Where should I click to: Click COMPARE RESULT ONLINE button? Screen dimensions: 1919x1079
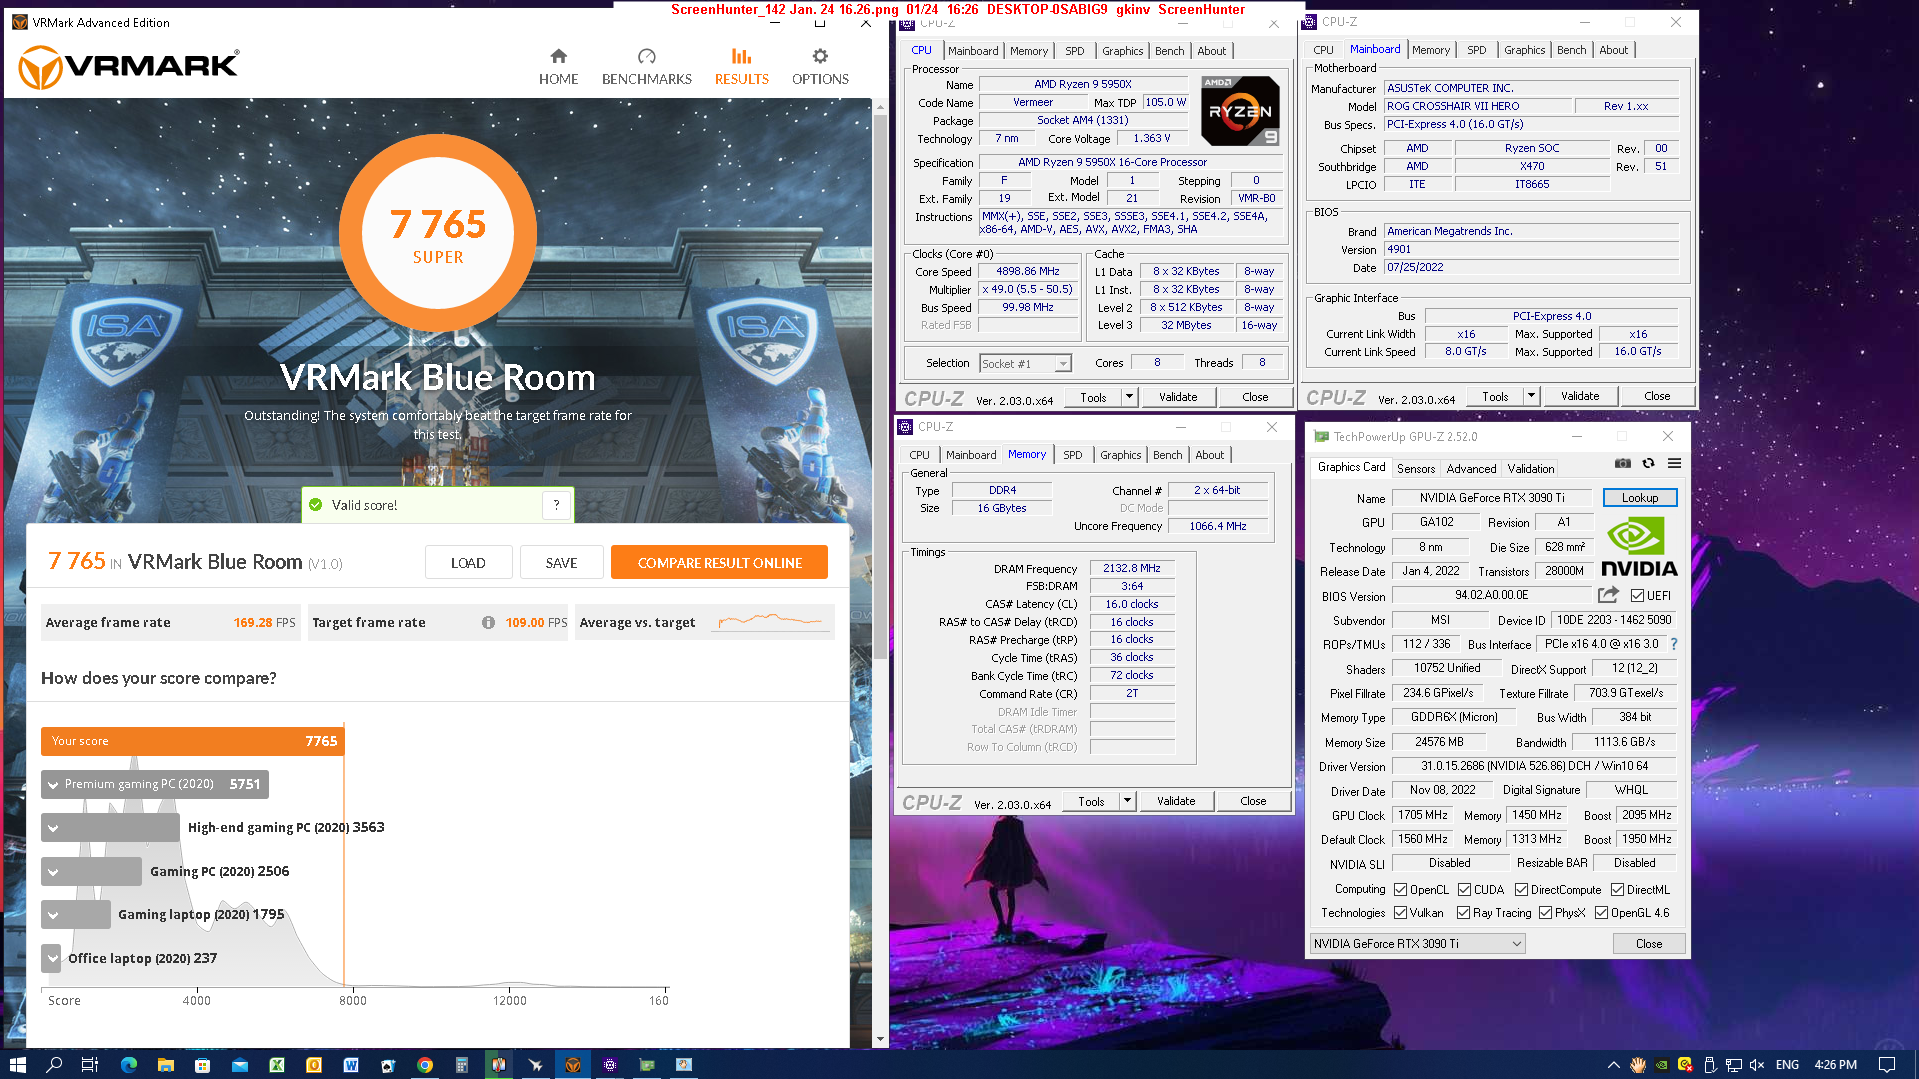pyautogui.click(x=719, y=563)
